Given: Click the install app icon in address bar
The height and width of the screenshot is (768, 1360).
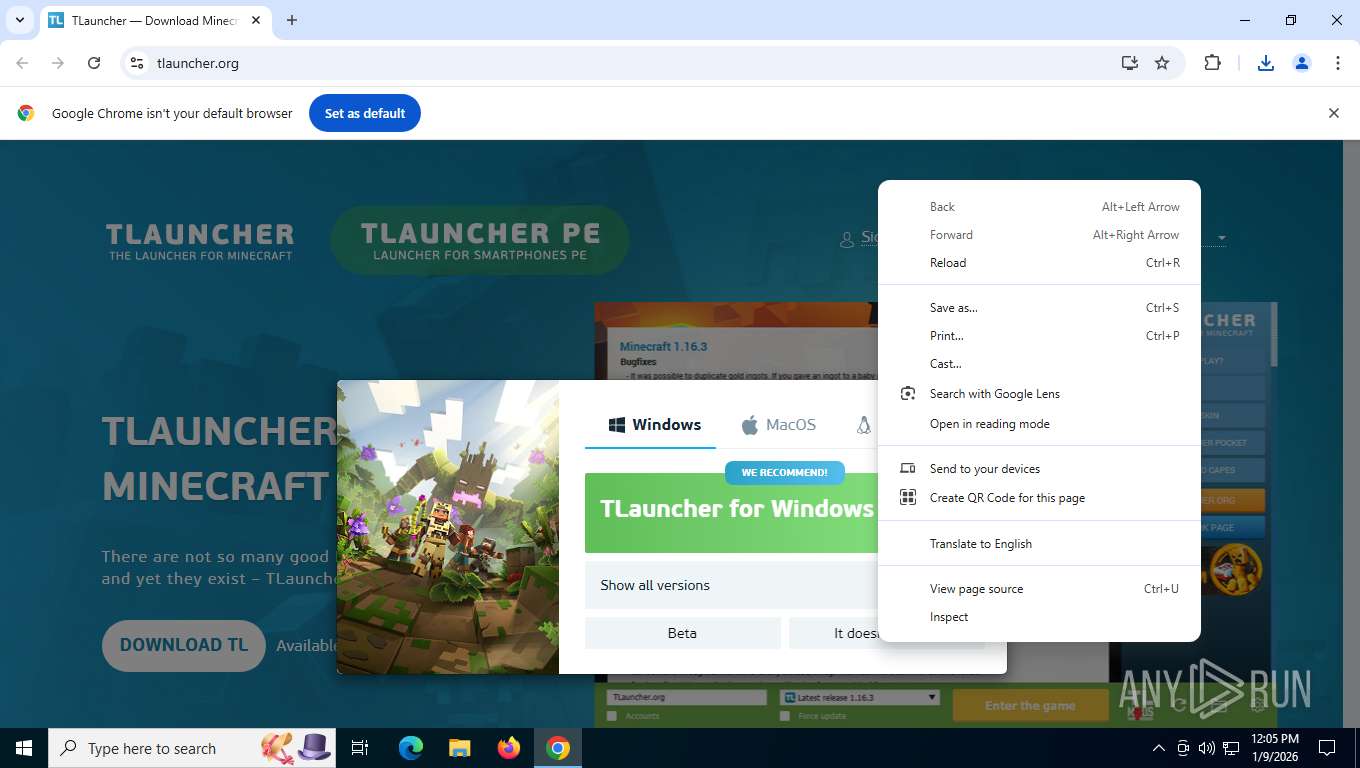Looking at the screenshot, I should (1130, 63).
